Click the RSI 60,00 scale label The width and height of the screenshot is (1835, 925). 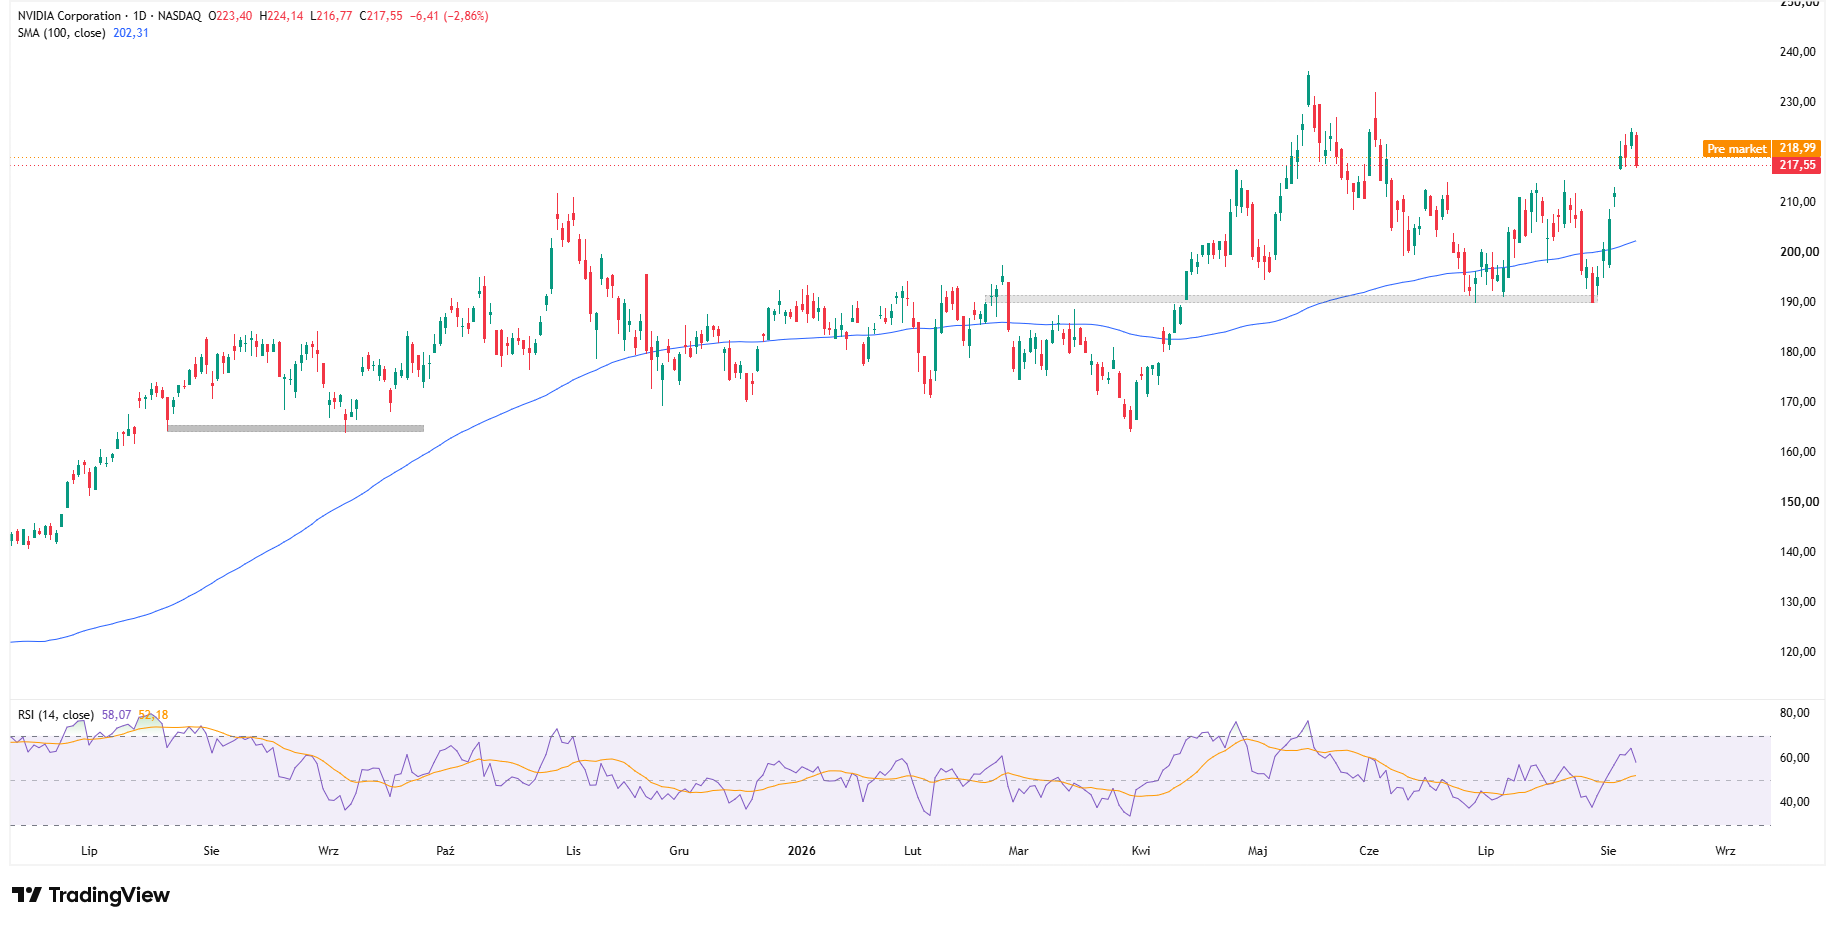pyautogui.click(x=1794, y=758)
